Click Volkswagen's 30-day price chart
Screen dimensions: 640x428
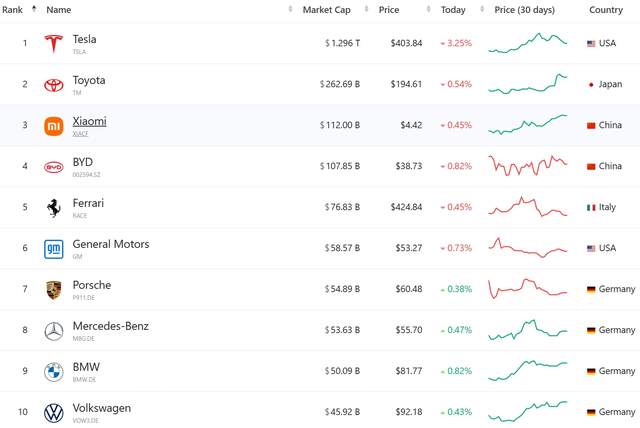(x=528, y=412)
